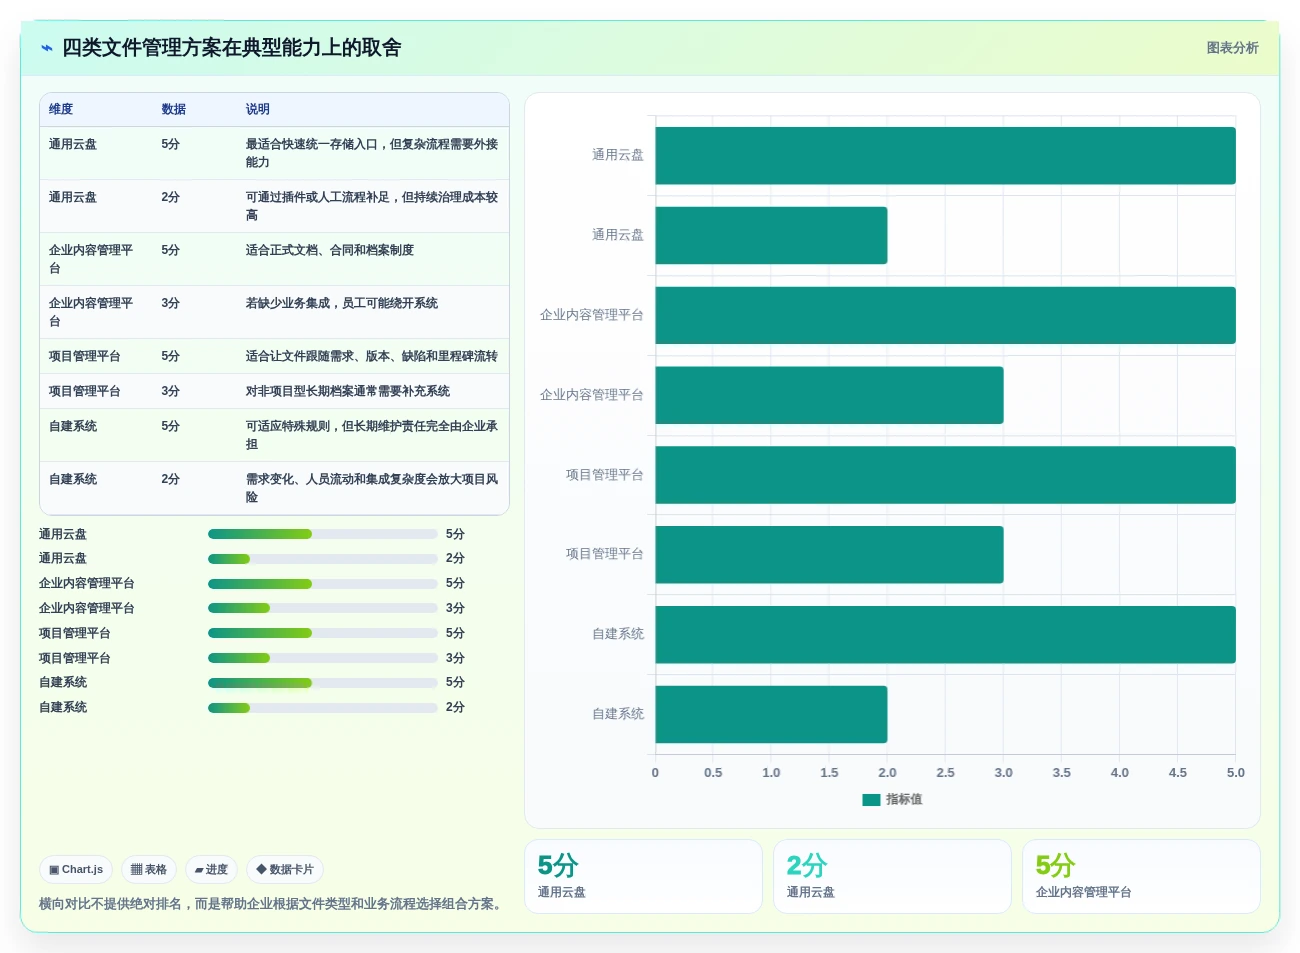Click the progress bar for 自建系统 at 2分
Image resolution: width=1300 pixels, height=953 pixels.
(323, 708)
